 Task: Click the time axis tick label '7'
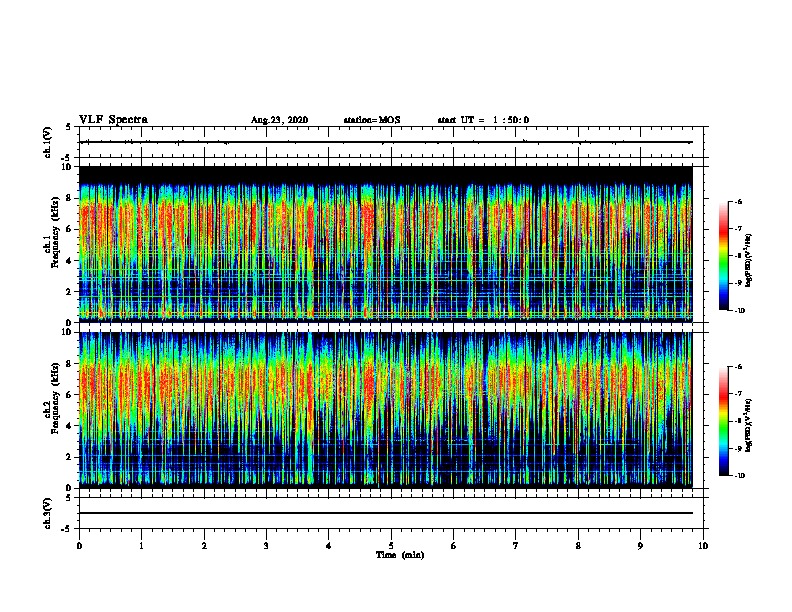pos(516,546)
